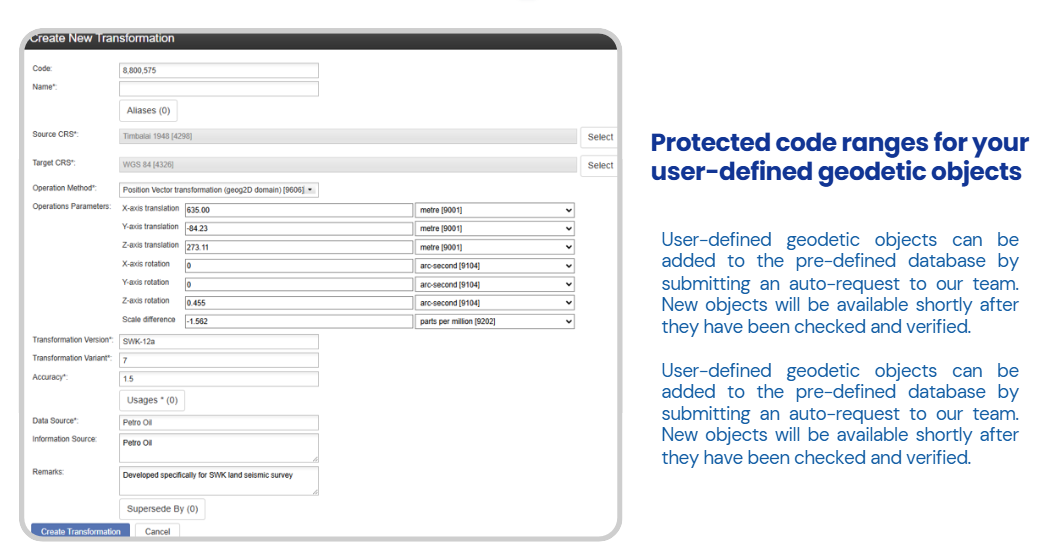1052x547 pixels.
Task: Open the Scale difference unit dropdown
Action: [495, 321]
